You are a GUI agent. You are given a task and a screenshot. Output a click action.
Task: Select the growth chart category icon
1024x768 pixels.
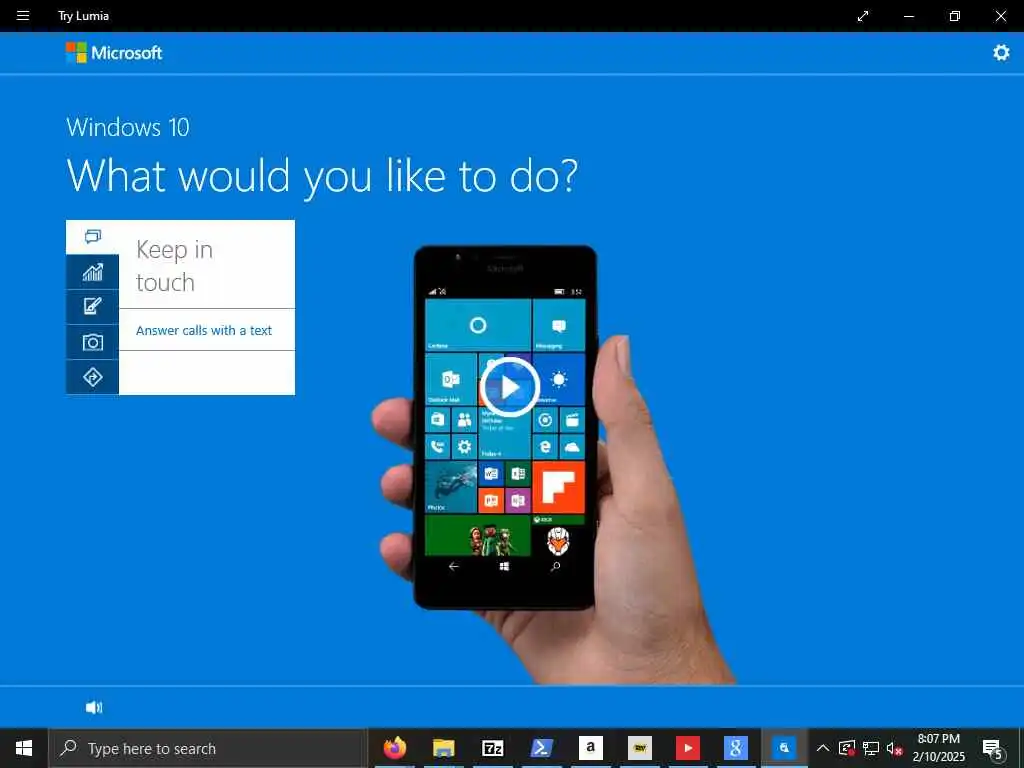[x=93, y=272]
